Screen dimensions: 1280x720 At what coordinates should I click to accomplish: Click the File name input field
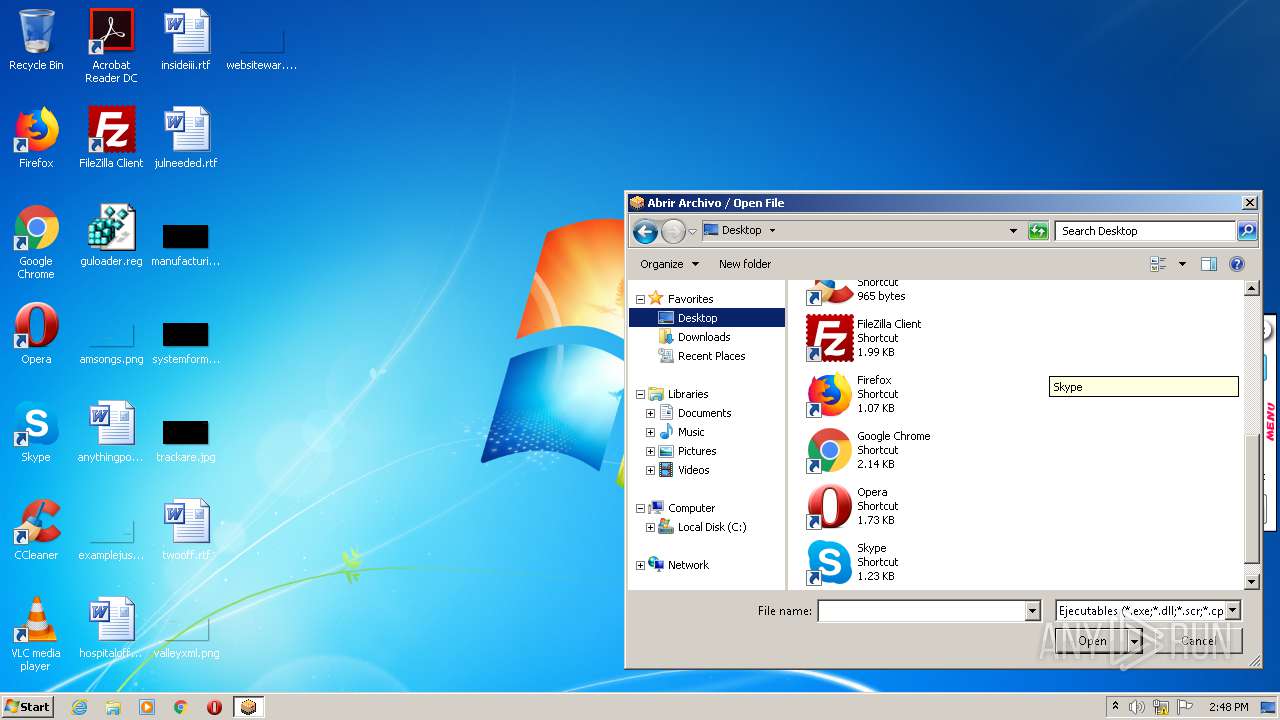click(x=921, y=611)
